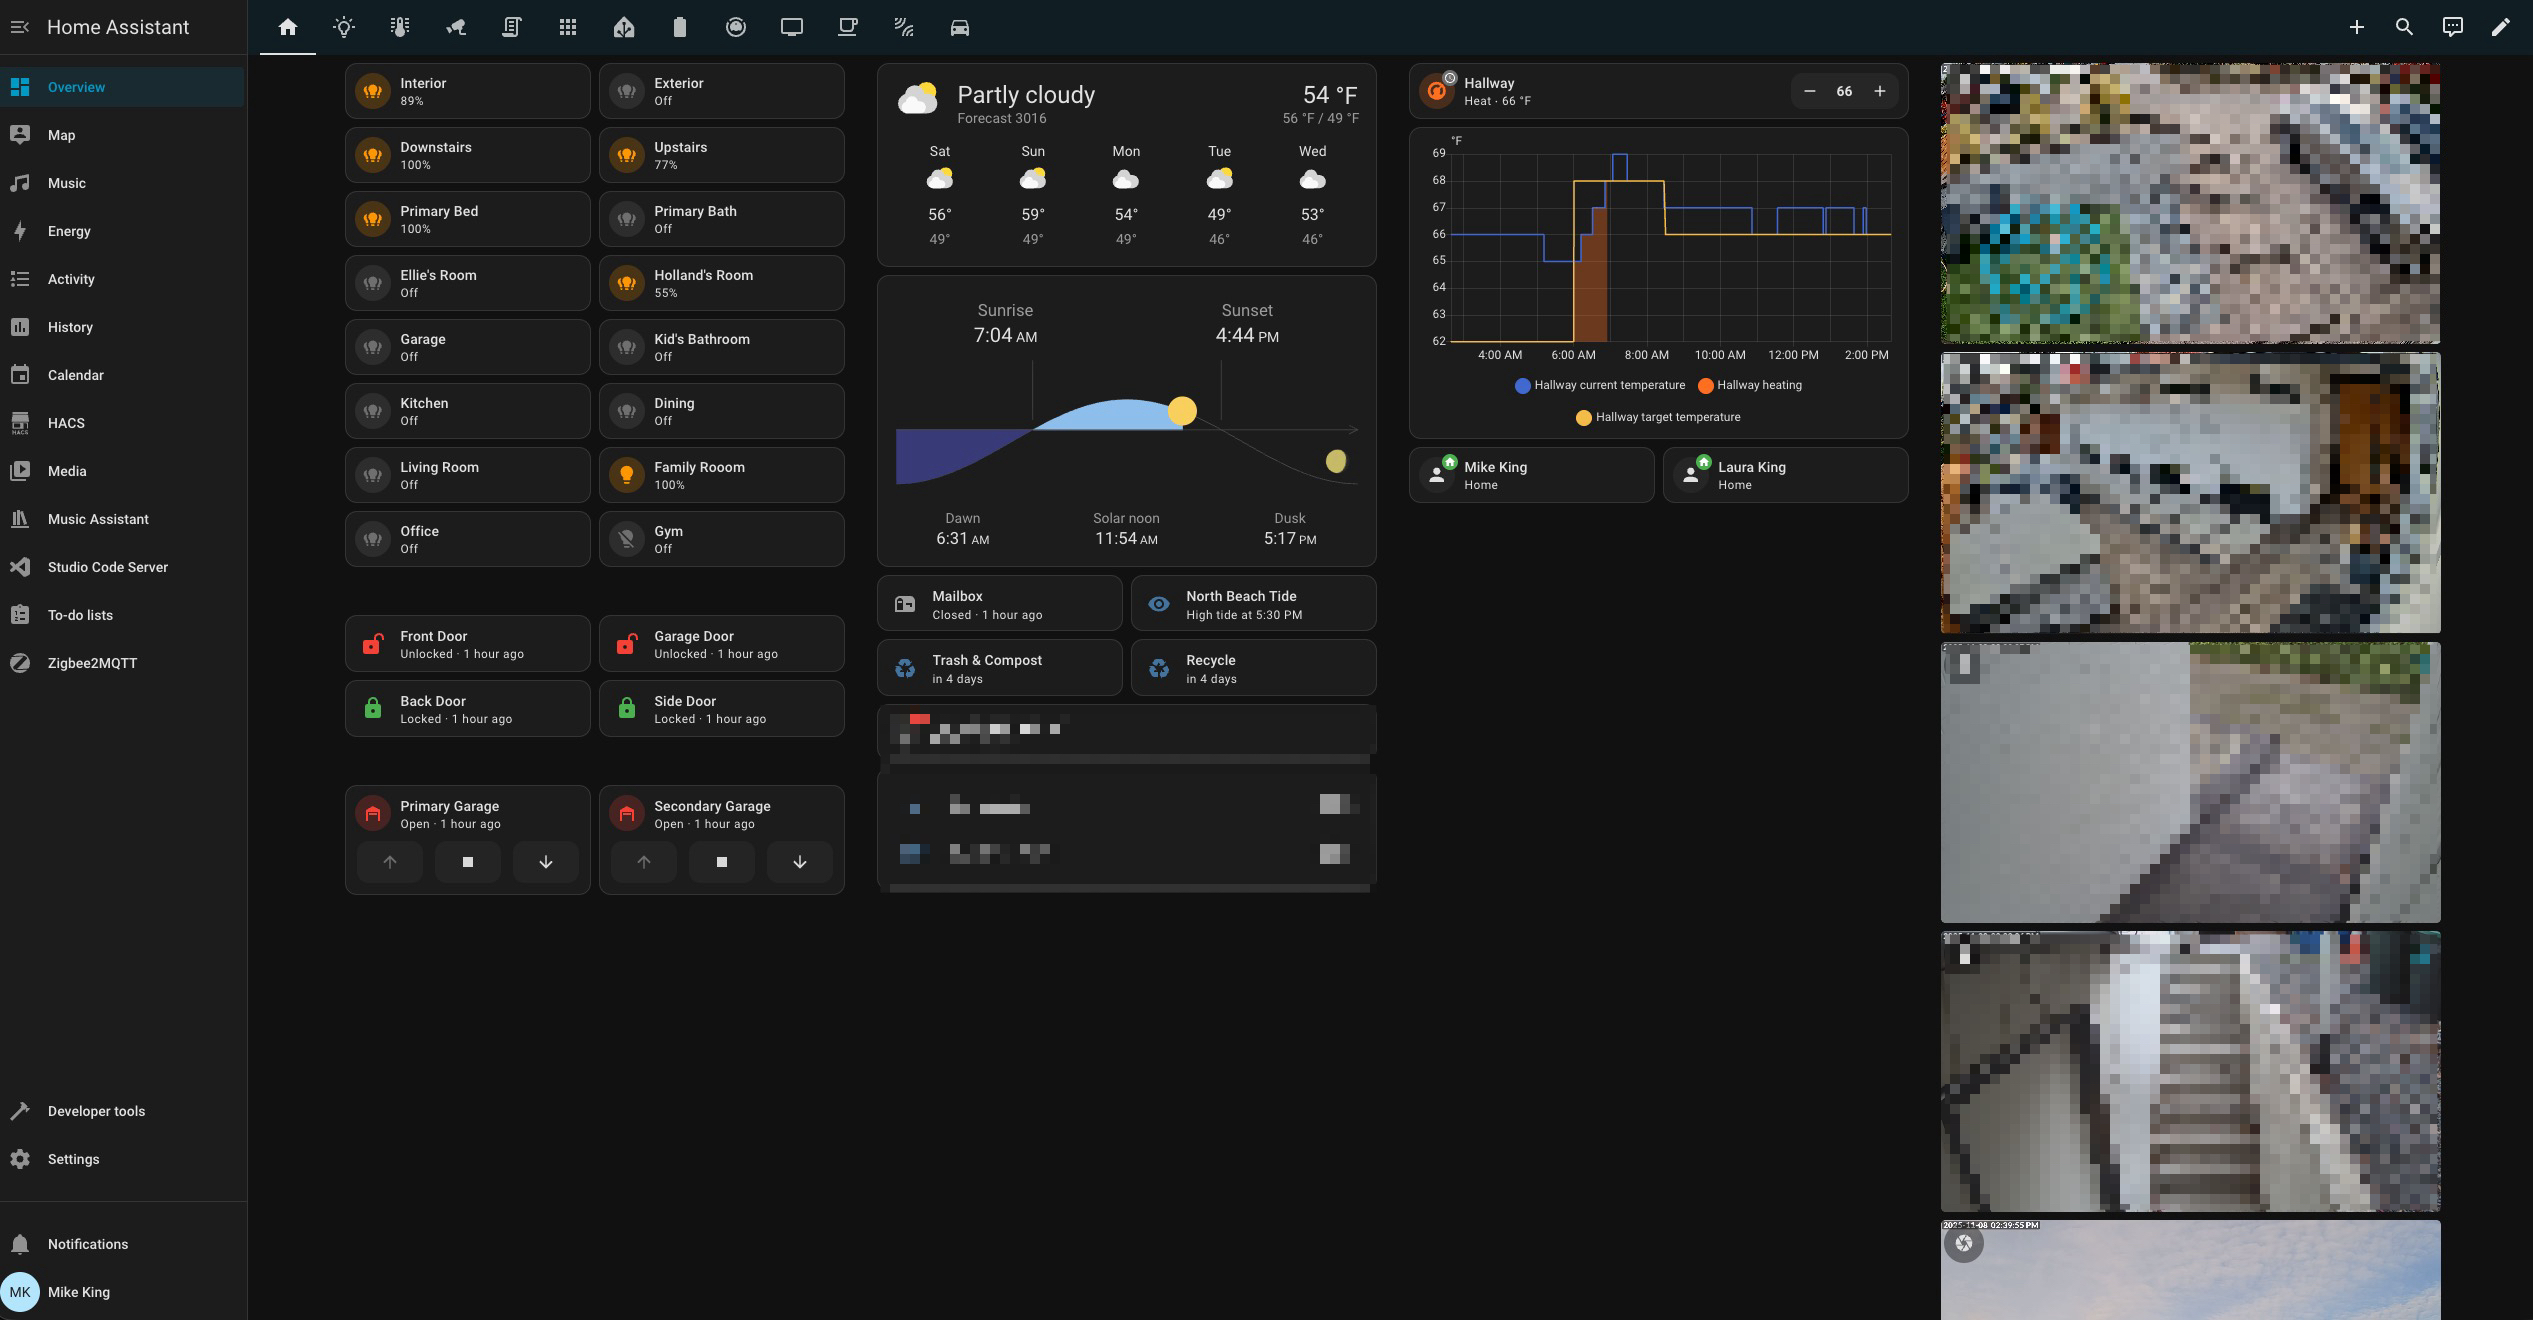2533x1320 pixels.
Task: Stop the Primary Garage door
Action: point(467,862)
